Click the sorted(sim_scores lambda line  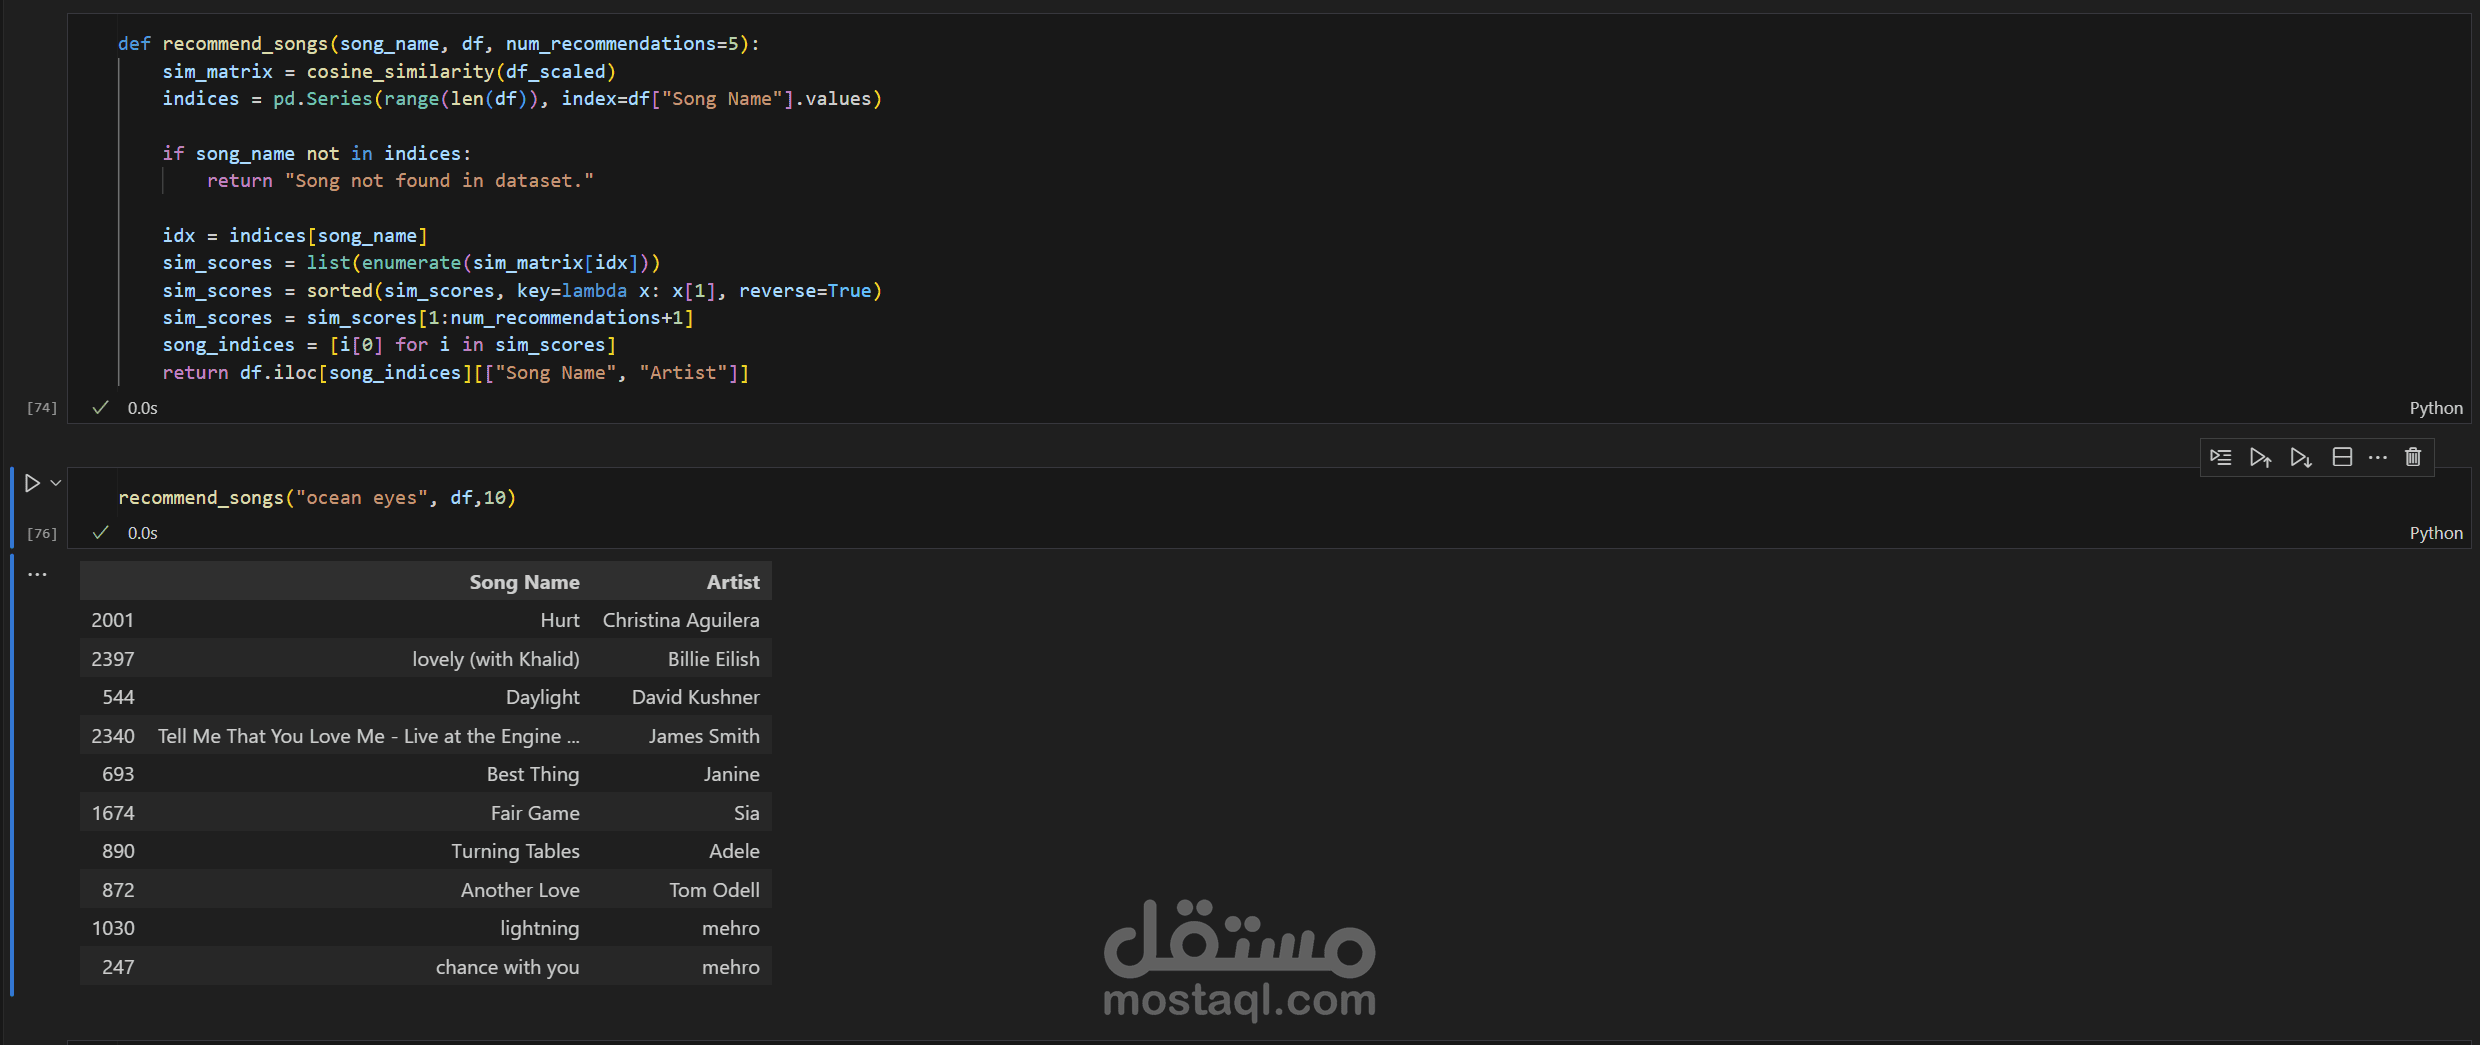tap(522, 290)
